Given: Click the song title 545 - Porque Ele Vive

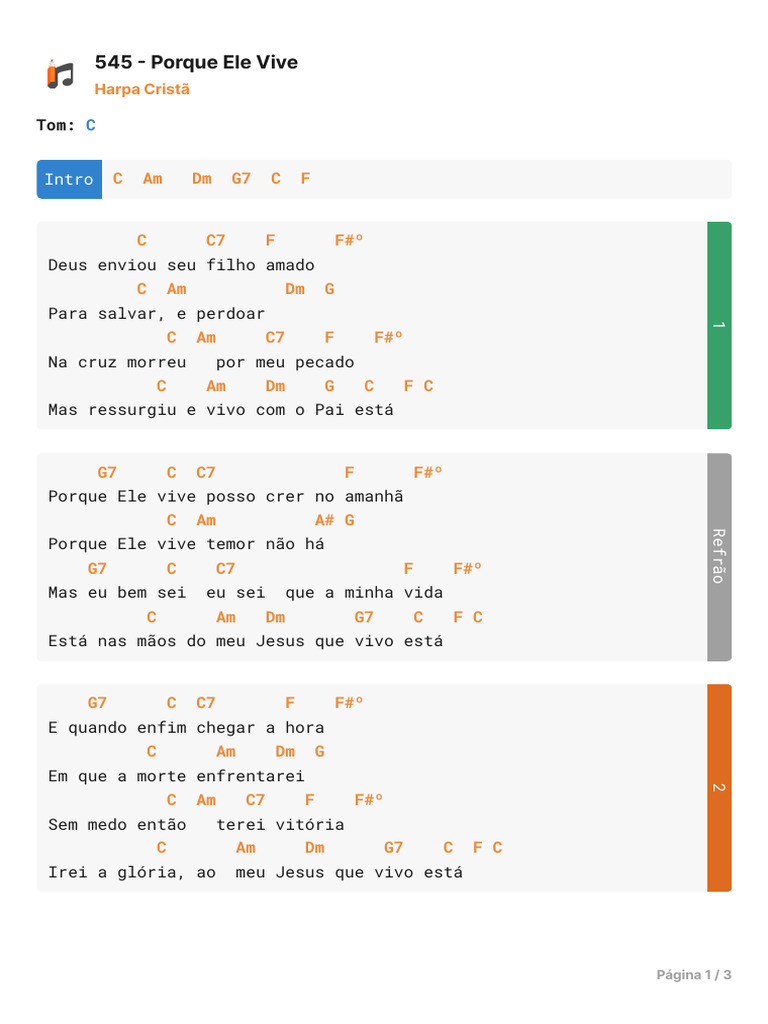Looking at the screenshot, I should coord(196,62).
